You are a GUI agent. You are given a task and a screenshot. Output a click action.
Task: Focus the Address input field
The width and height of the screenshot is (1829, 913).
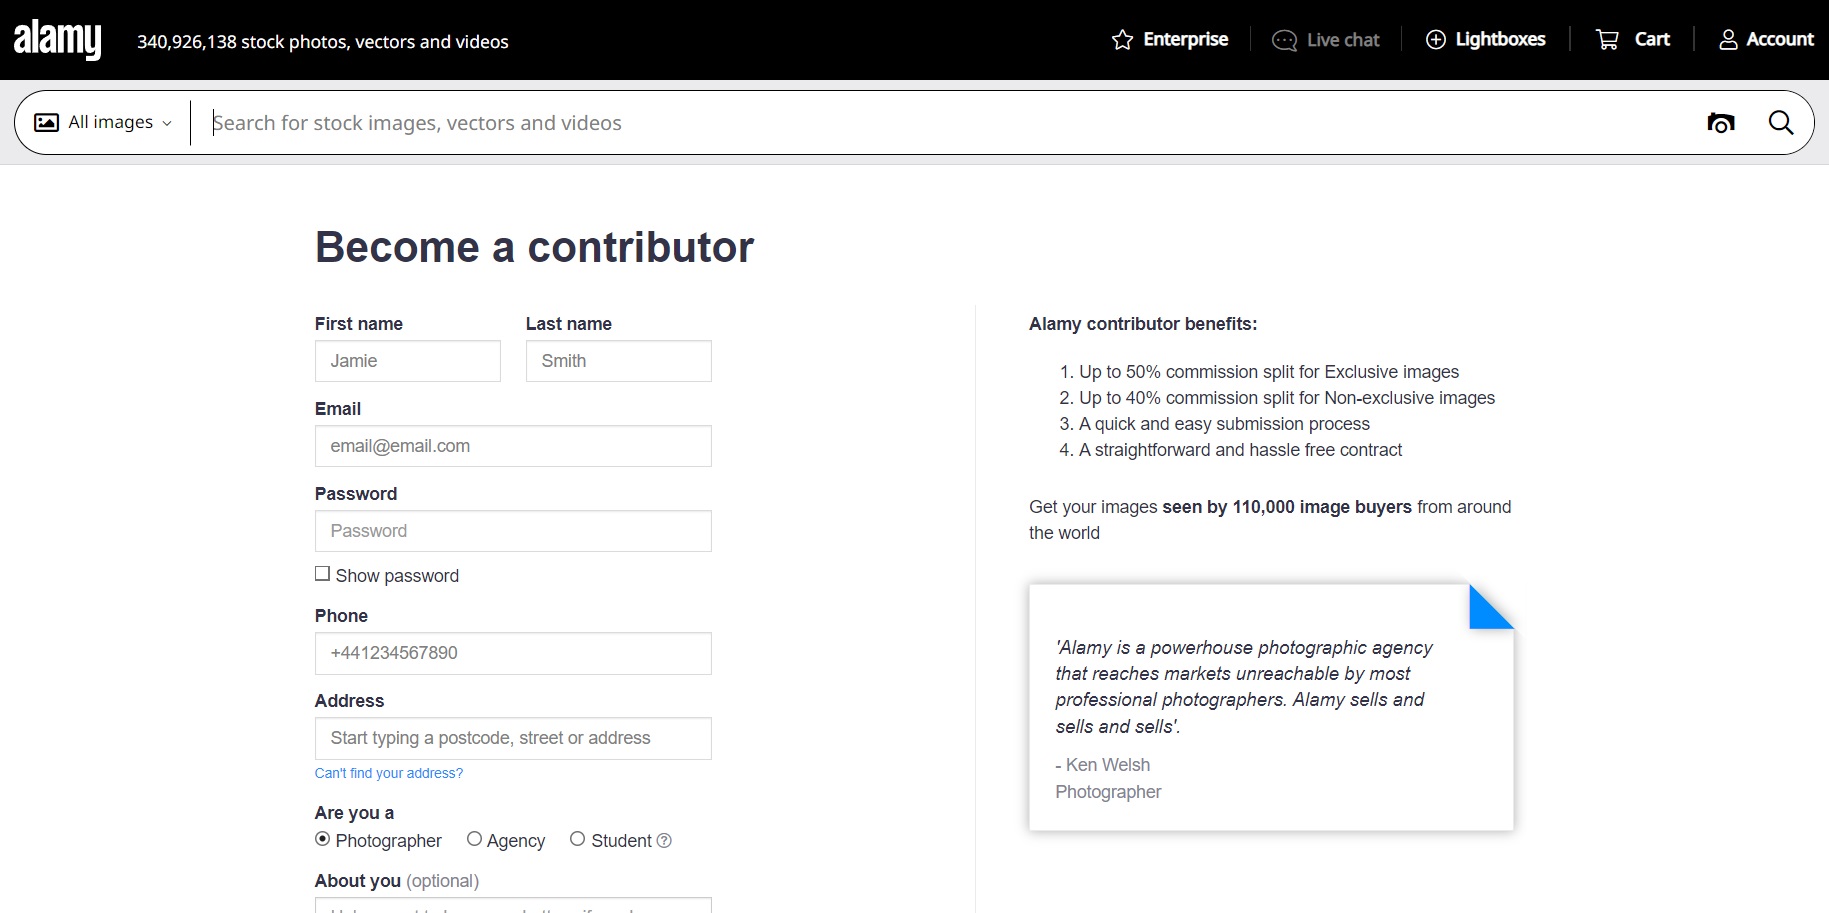point(513,738)
